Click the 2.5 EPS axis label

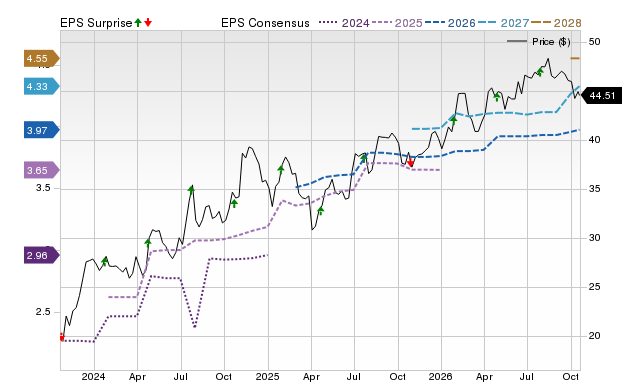click(x=43, y=312)
